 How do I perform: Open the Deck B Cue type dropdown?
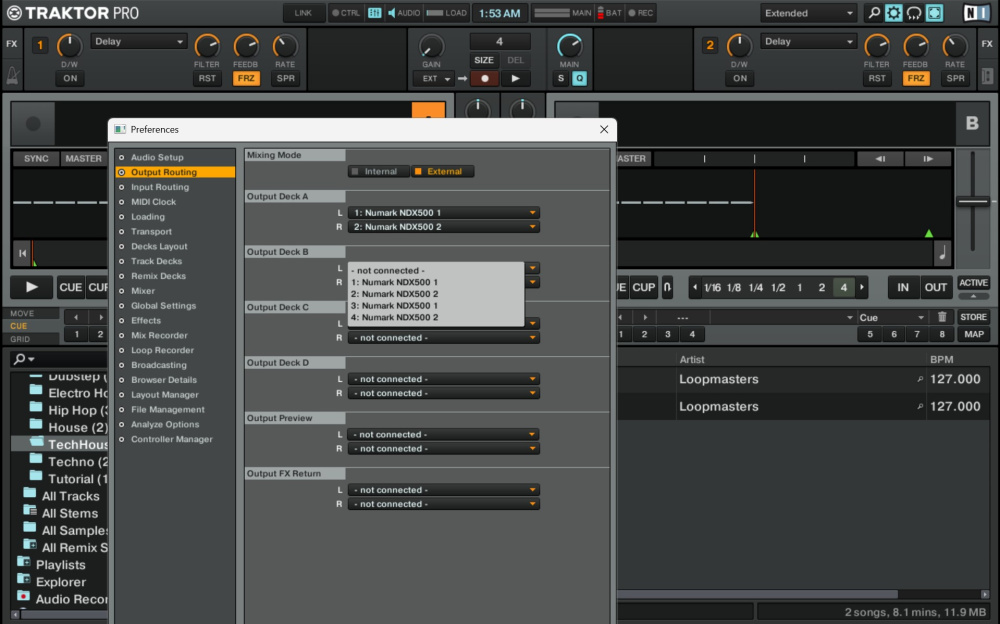tap(891, 317)
